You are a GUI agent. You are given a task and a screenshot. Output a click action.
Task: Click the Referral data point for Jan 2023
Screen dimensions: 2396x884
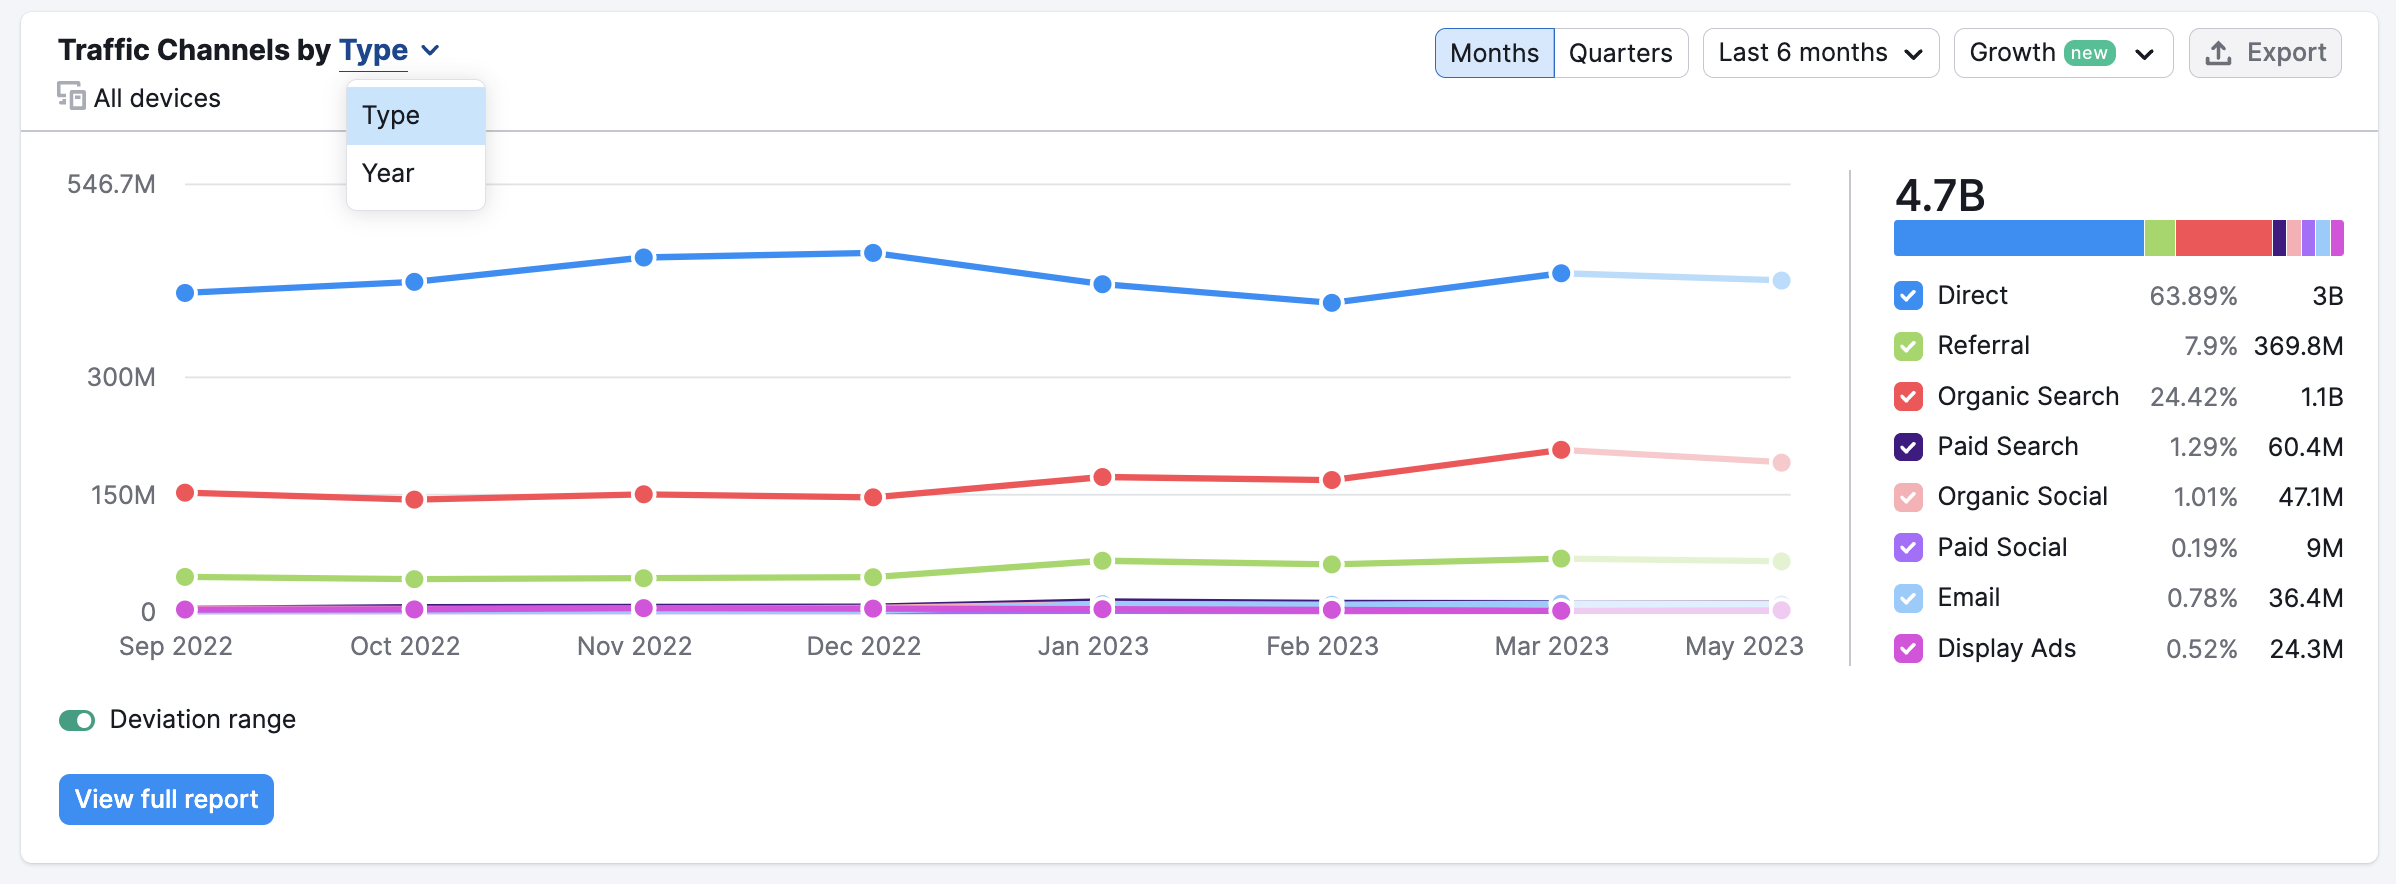1102,561
